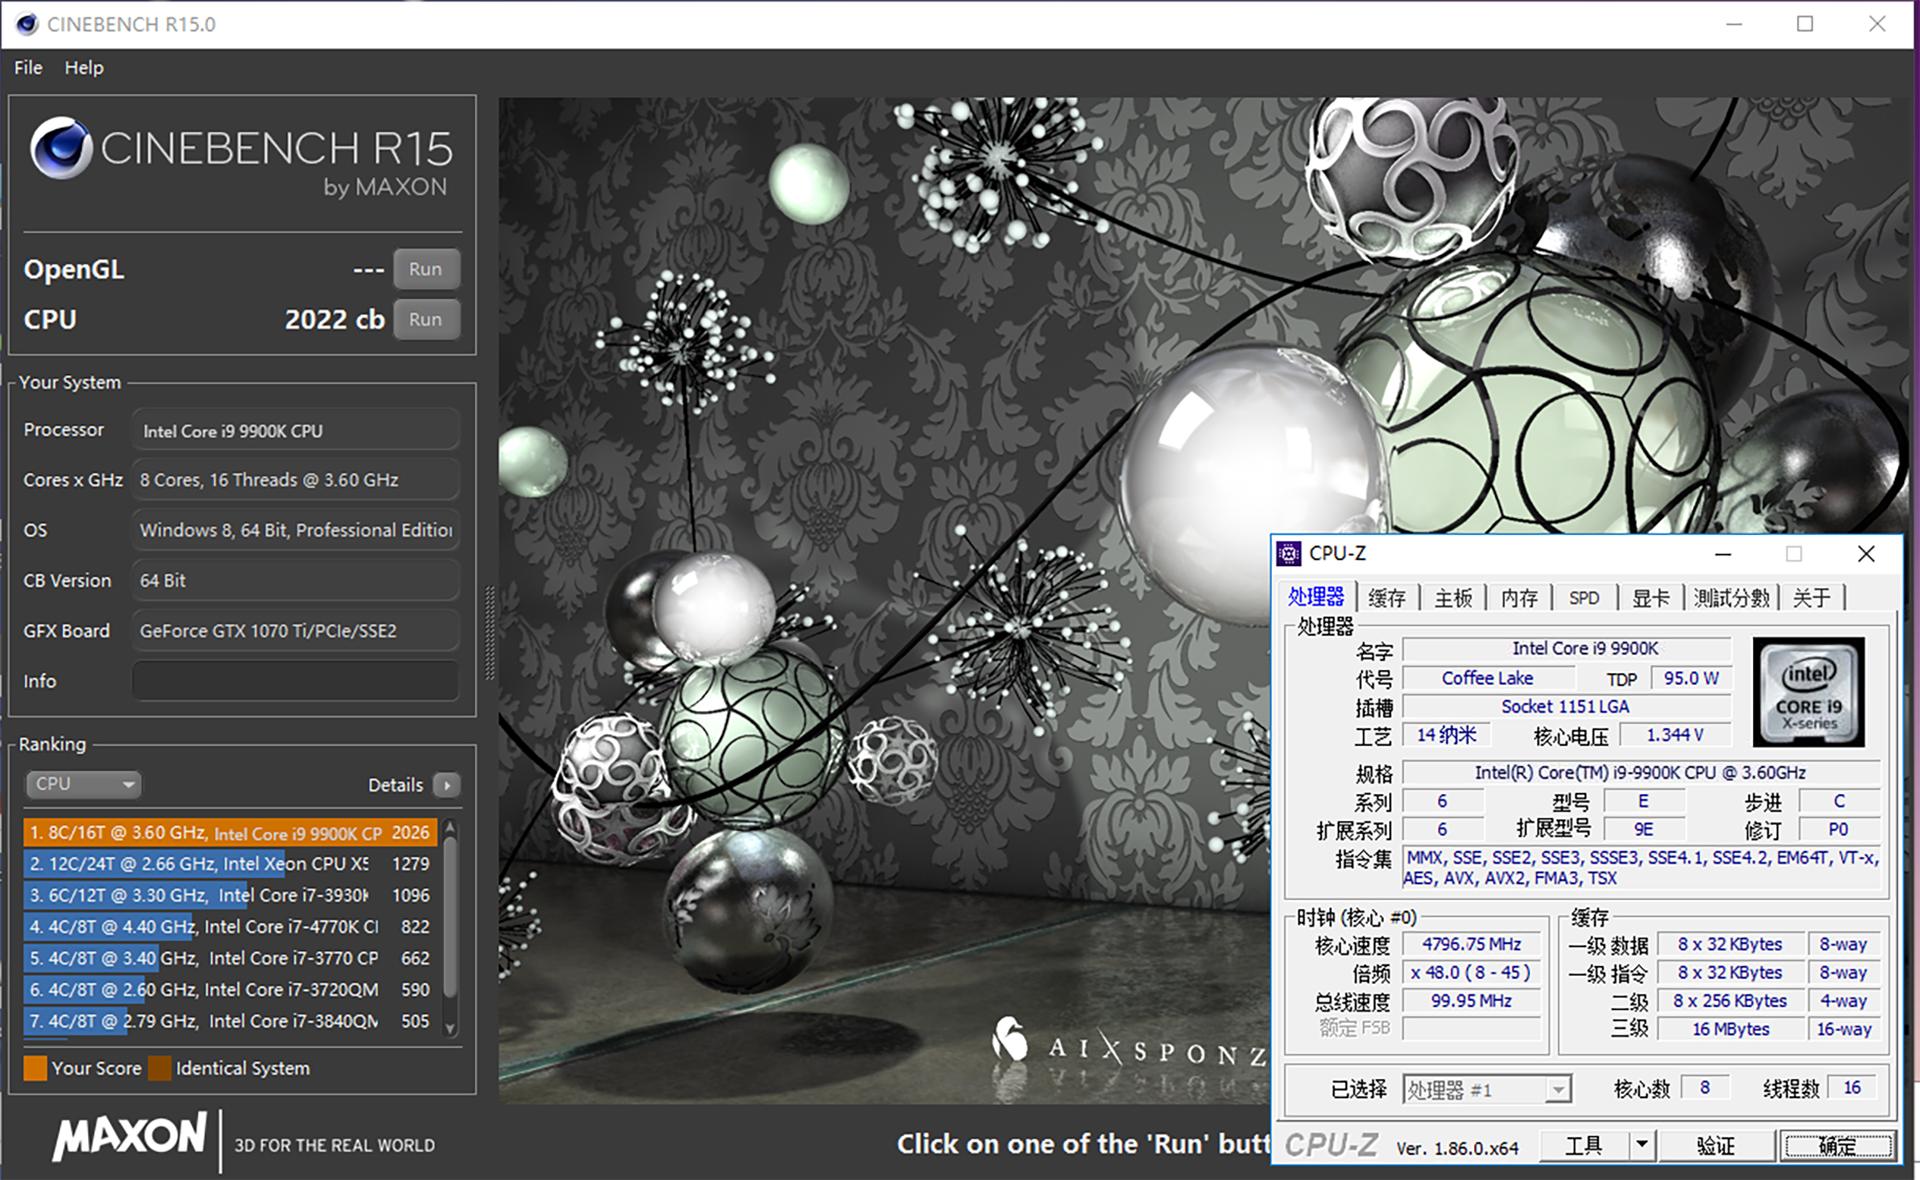Click the orange Your Score legend swatch
The image size is (1920, 1180).
pyautogui.click(x=35, y=1068)
